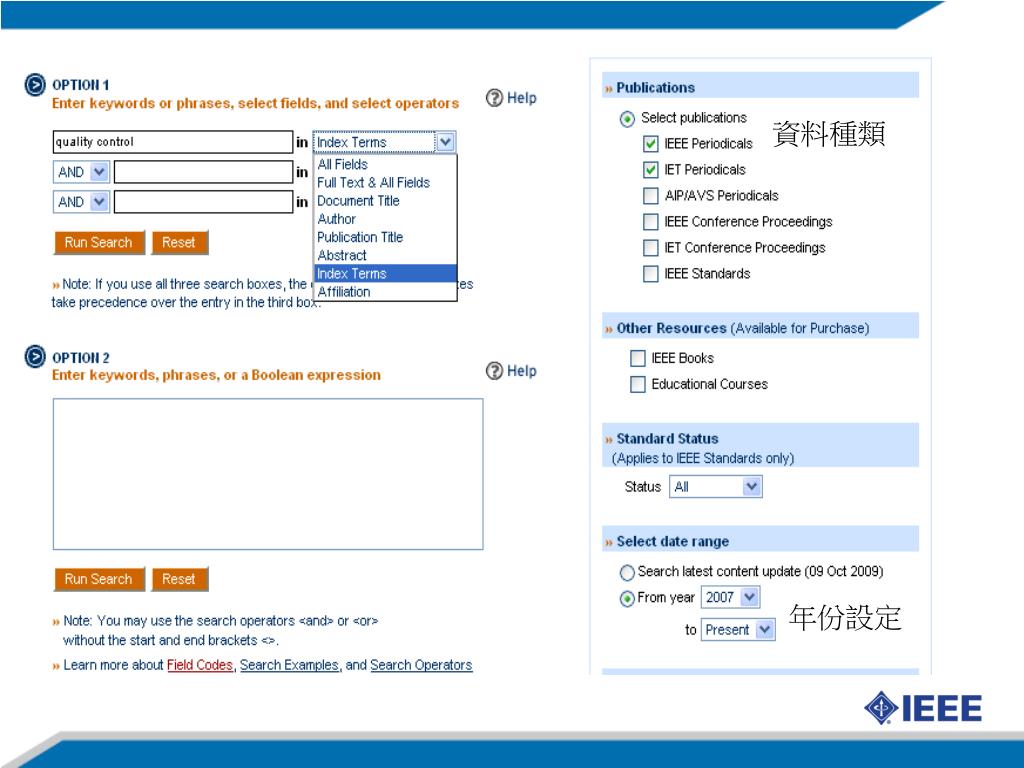
Task: Select highlighted 'Index Terms' list option
Action: point(385,274)
